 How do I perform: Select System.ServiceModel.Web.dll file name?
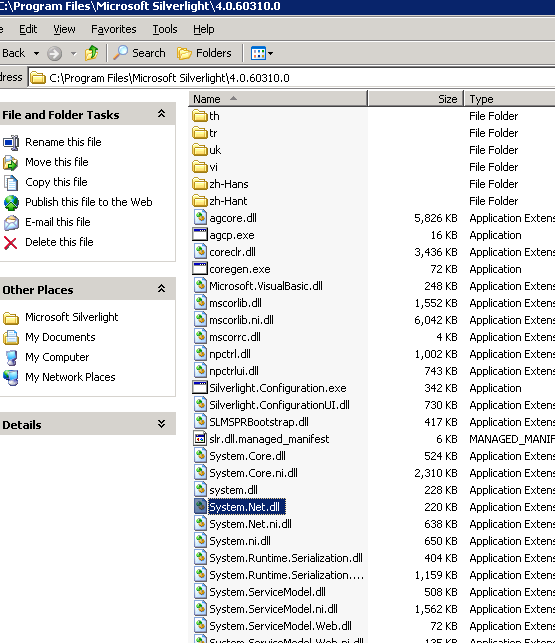pos(280,626)
